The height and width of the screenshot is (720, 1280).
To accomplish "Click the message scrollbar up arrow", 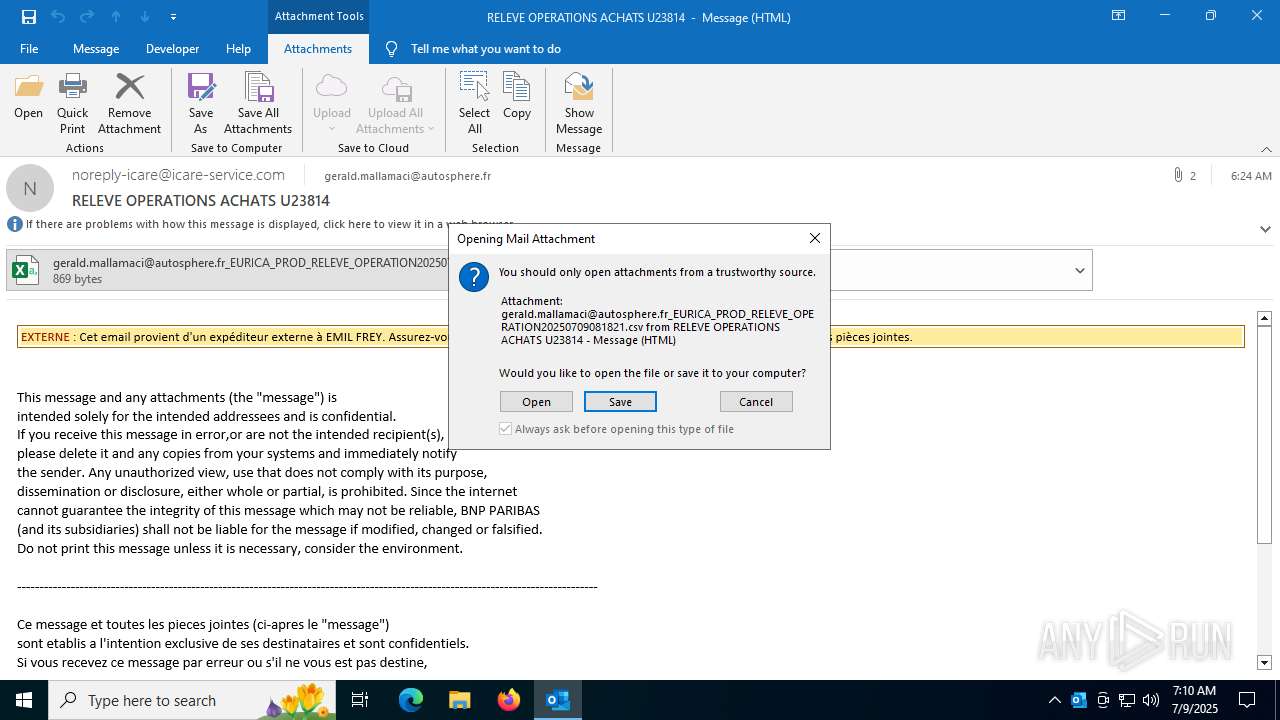I will click(x=1264, y=318).
